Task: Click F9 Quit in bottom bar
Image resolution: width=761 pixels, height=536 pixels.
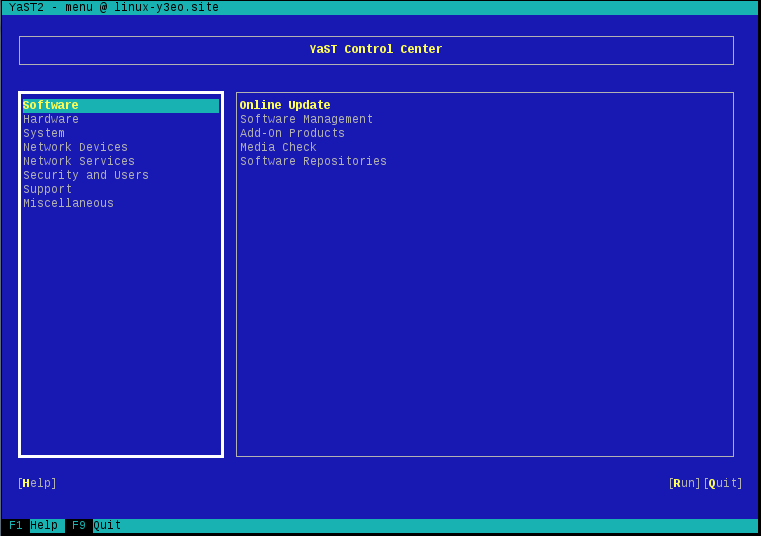Action: 96,525
